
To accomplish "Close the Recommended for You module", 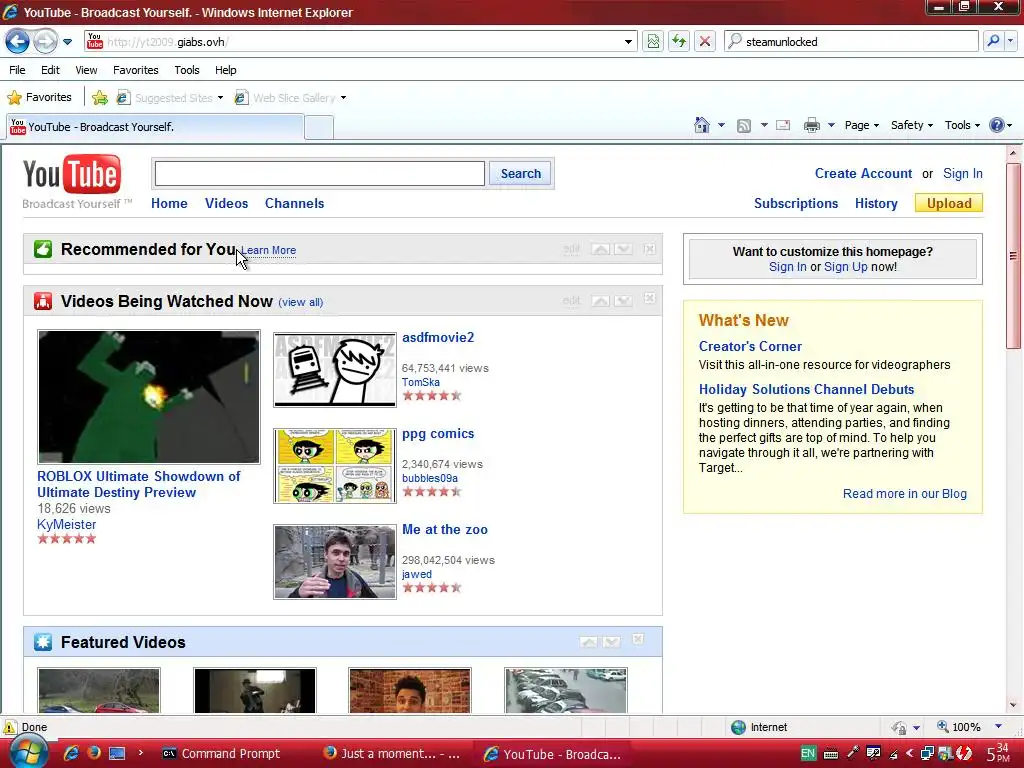I will click(x=649, y=249).
